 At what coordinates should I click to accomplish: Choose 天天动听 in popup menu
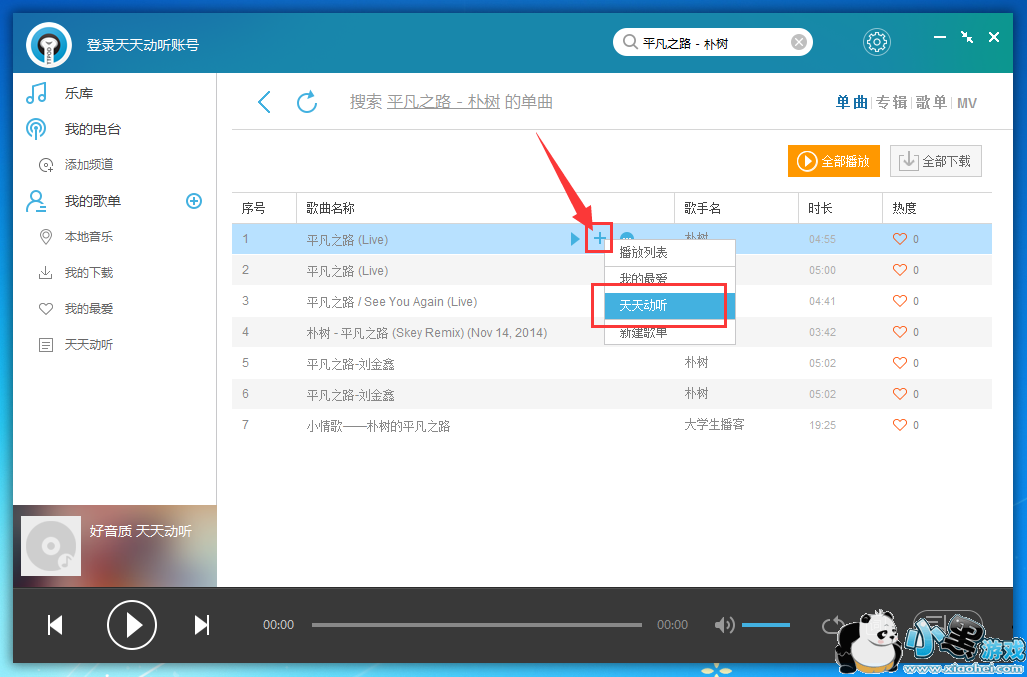(669, 306)
